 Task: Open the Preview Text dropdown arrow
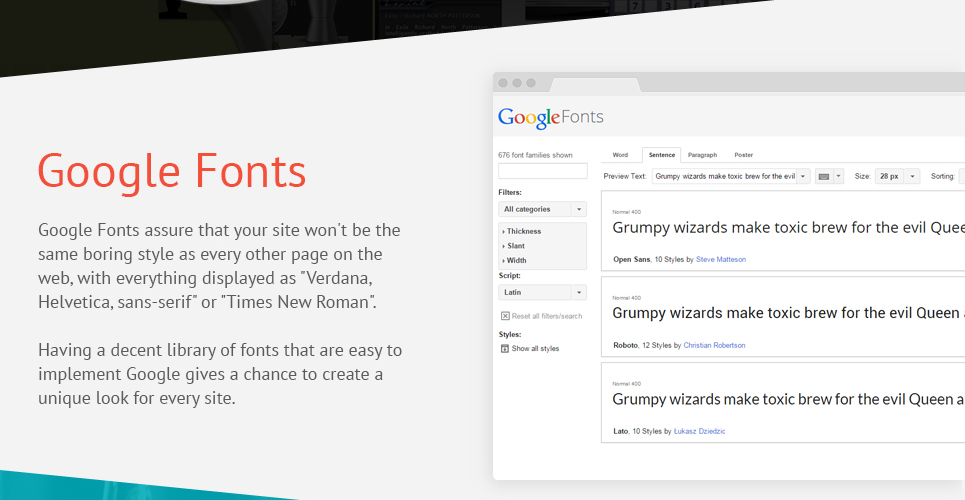pyautogui.click(x=803, y=177)
